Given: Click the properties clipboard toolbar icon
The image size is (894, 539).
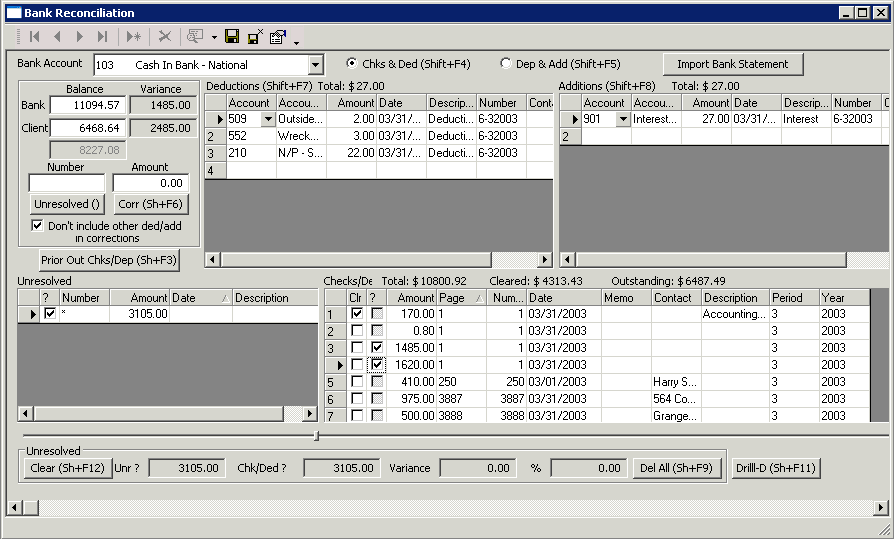Looking at the screenshot, I should [278, 37].
